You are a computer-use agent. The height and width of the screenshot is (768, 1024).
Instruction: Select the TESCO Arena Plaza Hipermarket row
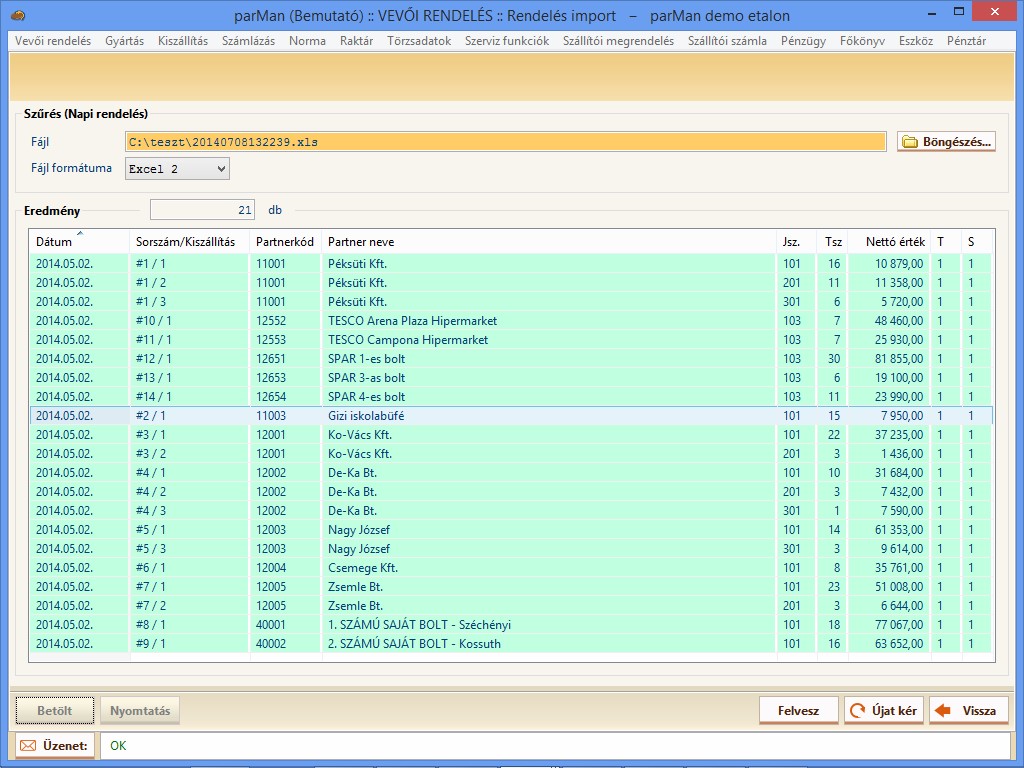coord(511,321)
